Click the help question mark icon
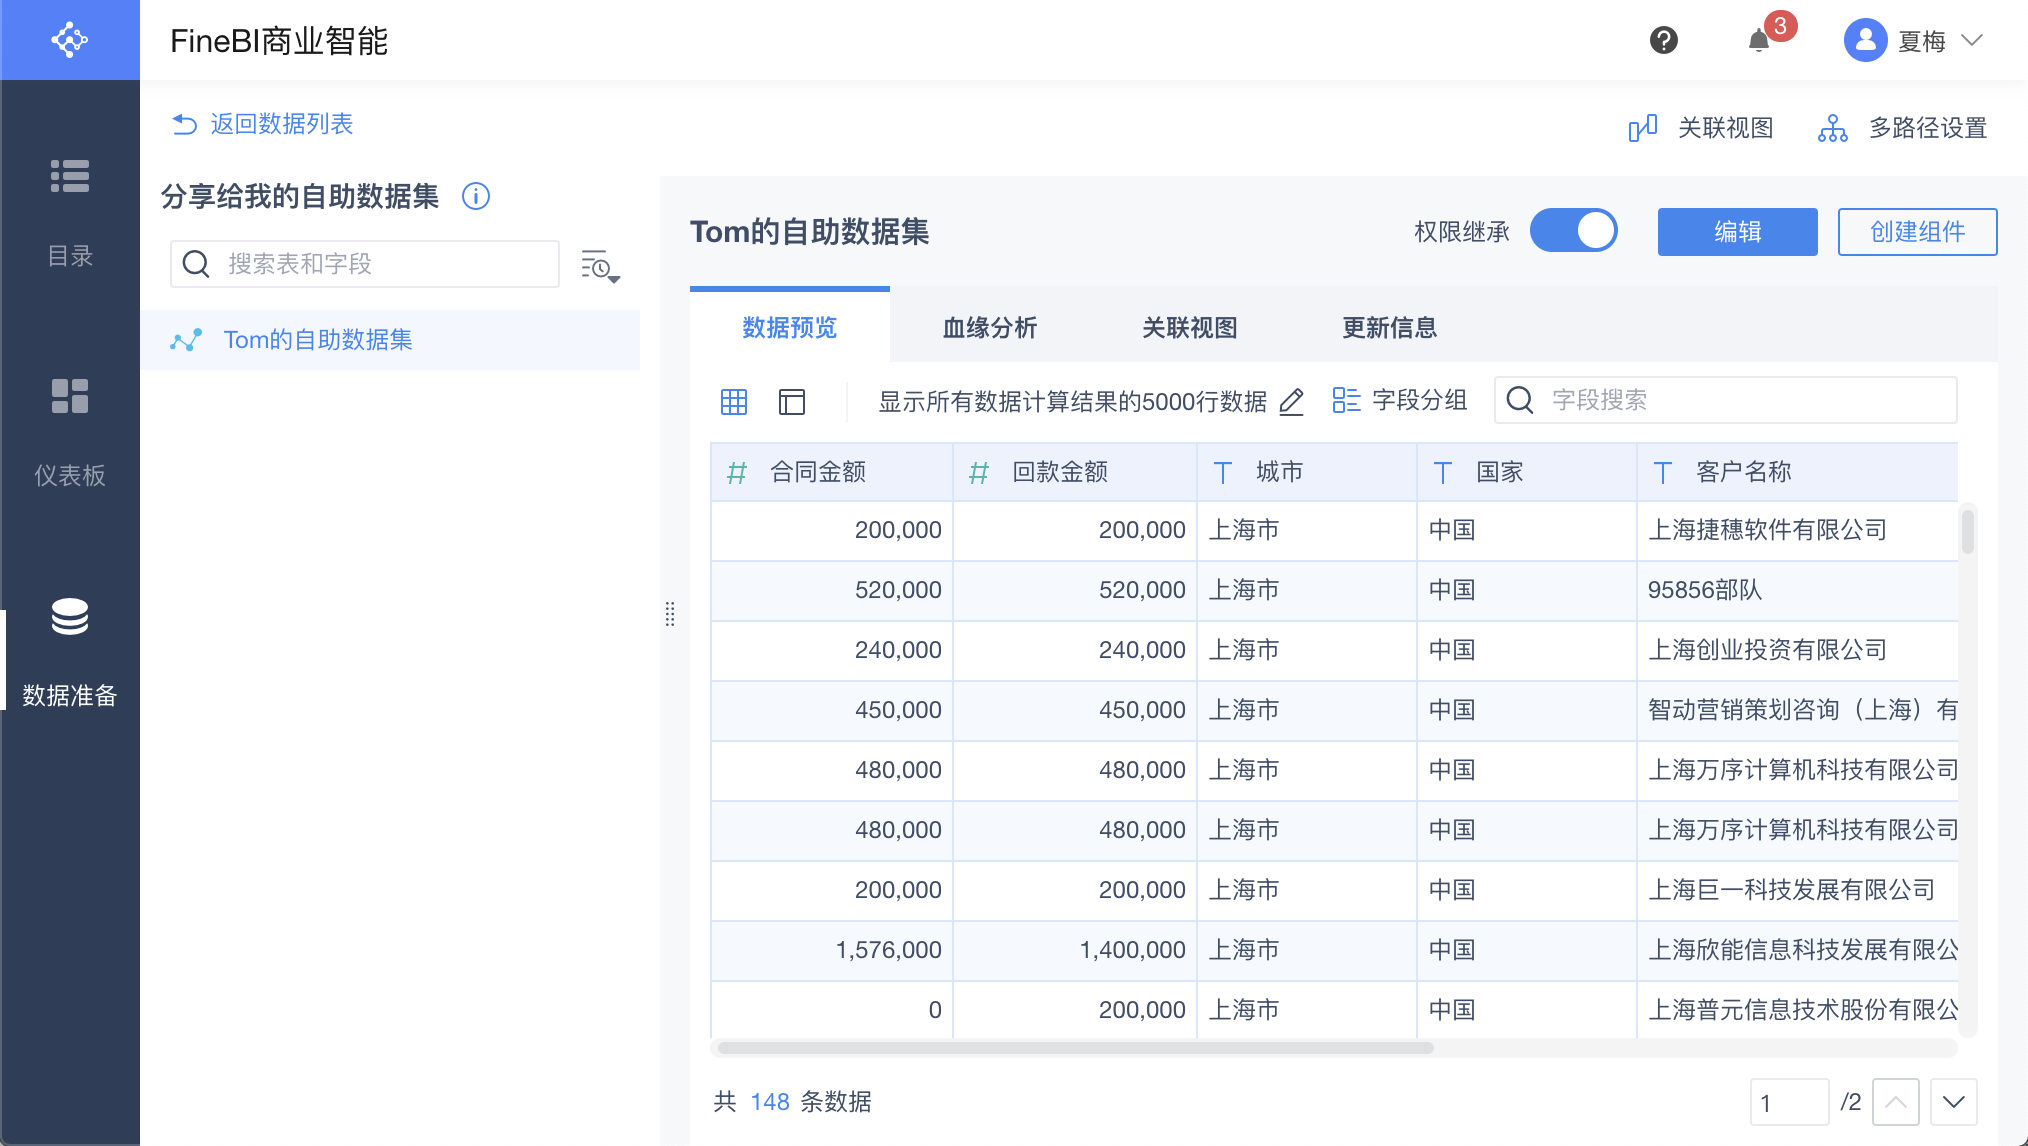 1663,41
